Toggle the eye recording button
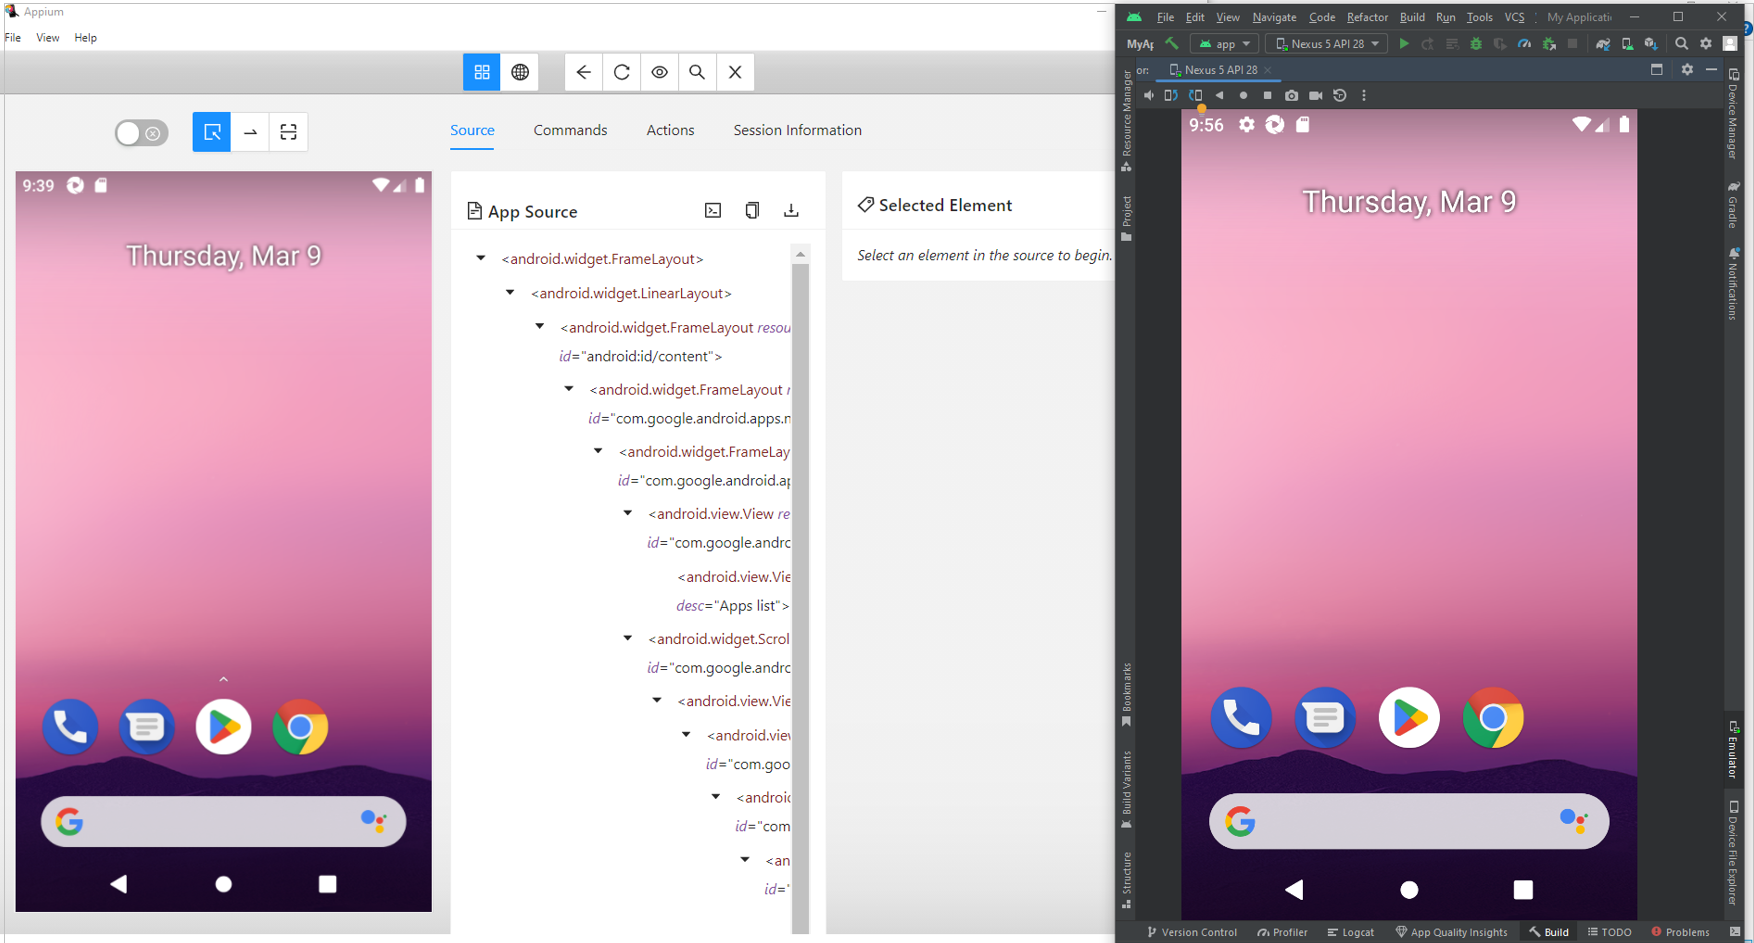1754x943 pixels. click(659, 72)
